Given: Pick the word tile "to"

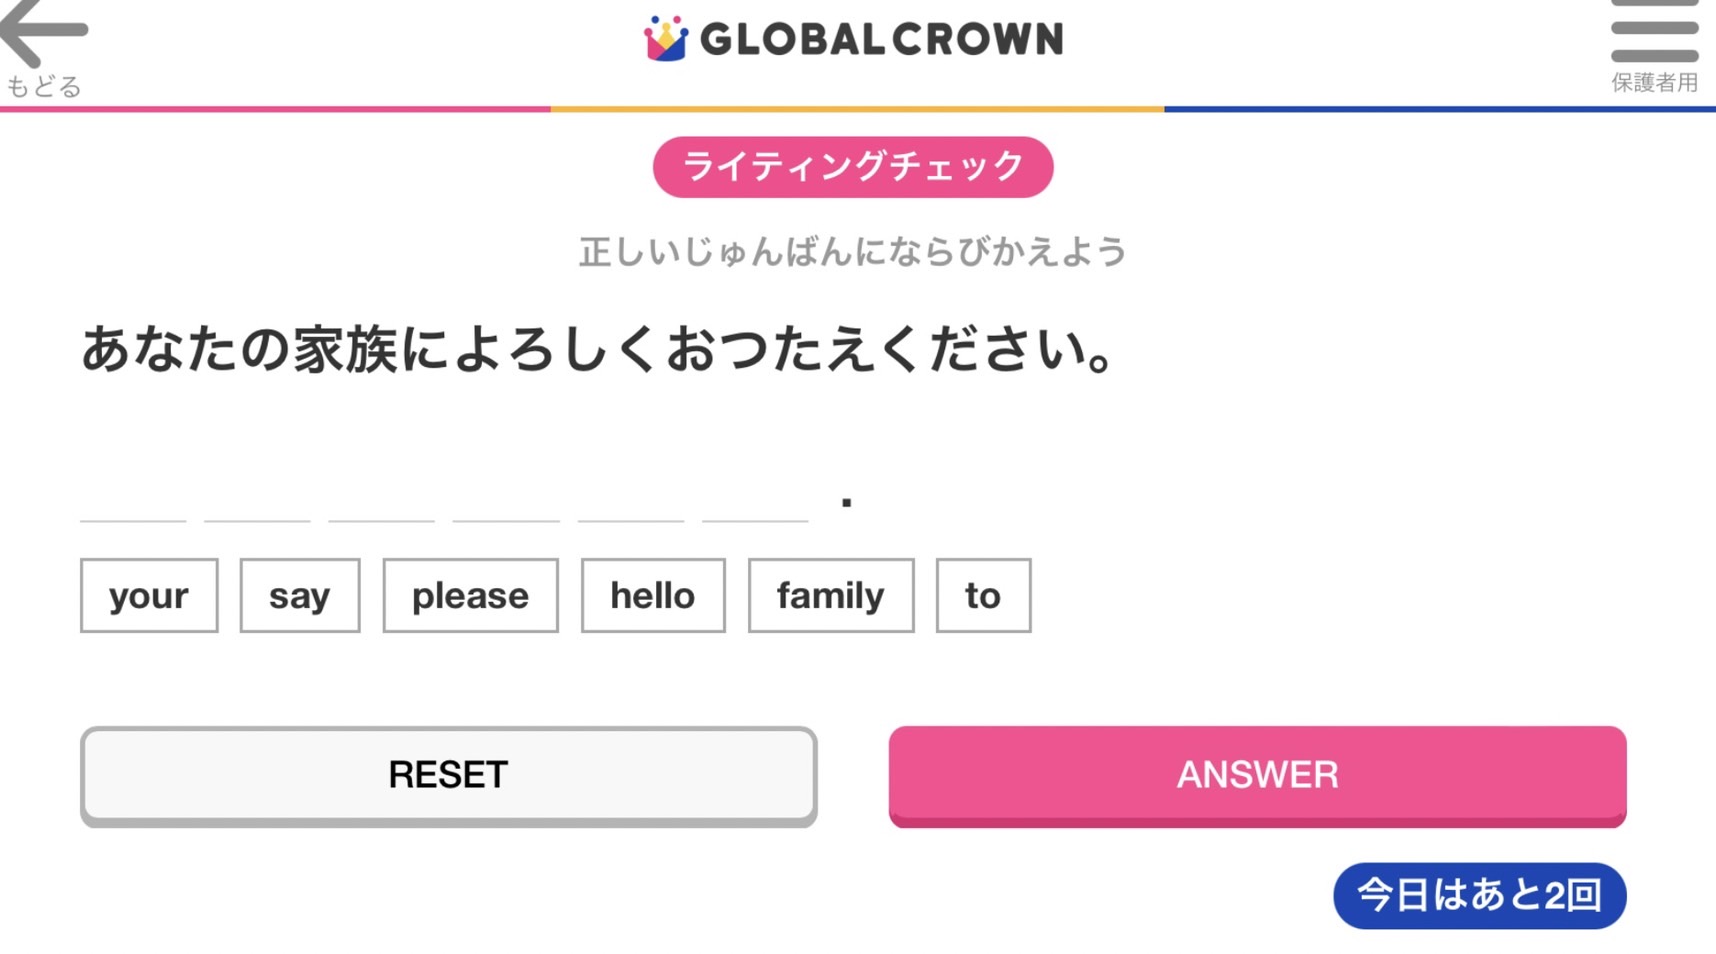Looking at the screenshot, I should click(983, 596).
